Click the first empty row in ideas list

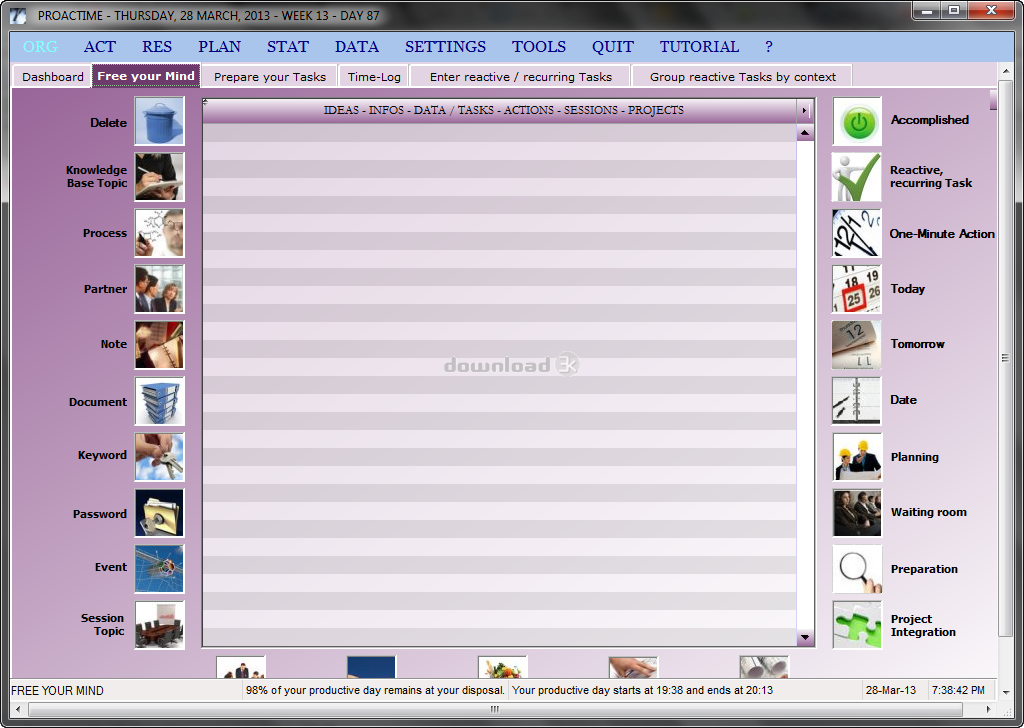coord(499,133)
